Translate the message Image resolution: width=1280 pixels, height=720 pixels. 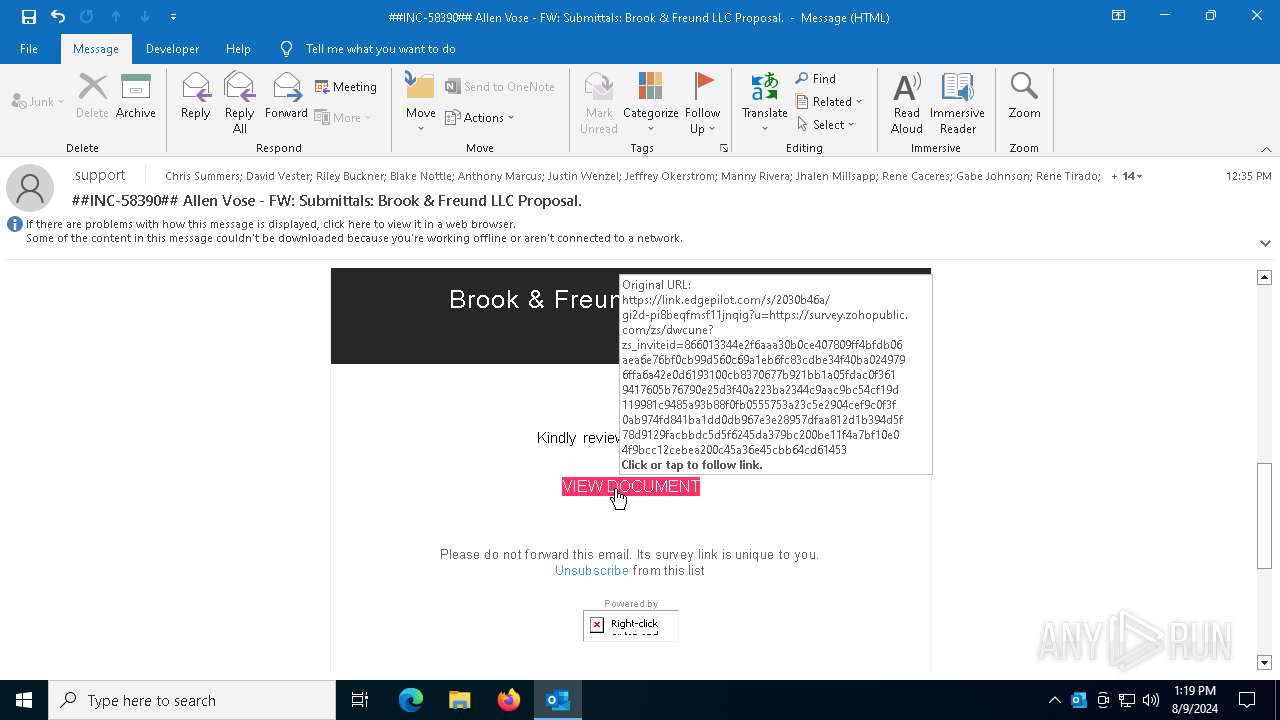click(x=765, y=102)
